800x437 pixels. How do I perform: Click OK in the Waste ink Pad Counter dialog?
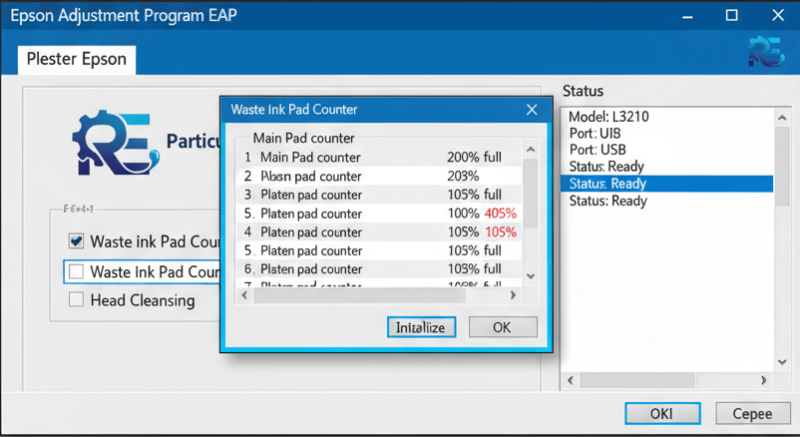pyautogui.click(x=503, y=327)
